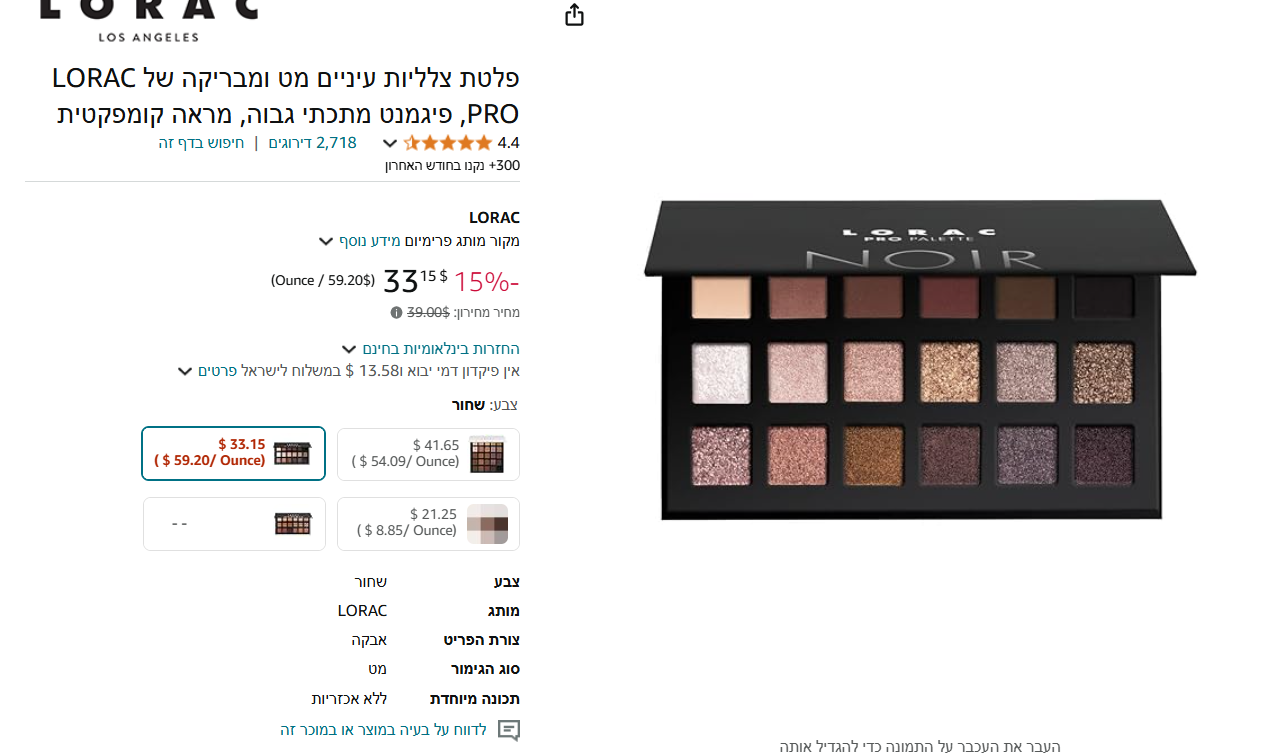Click the share icon above product image

pyautogui.click(x=574, y=15)
